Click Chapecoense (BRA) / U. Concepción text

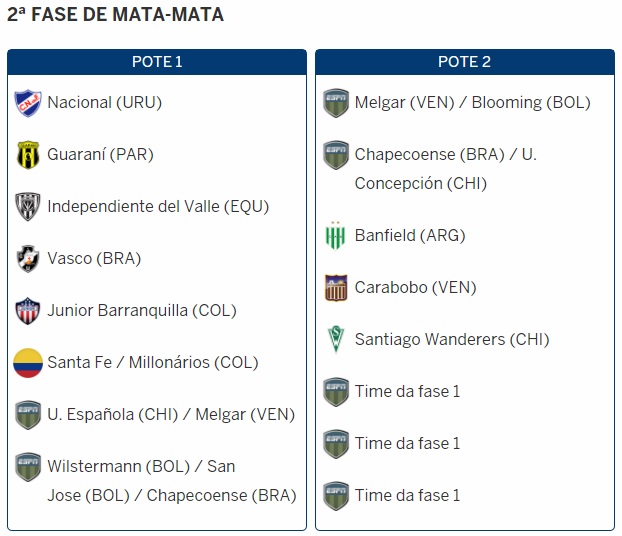coord(445,169)
